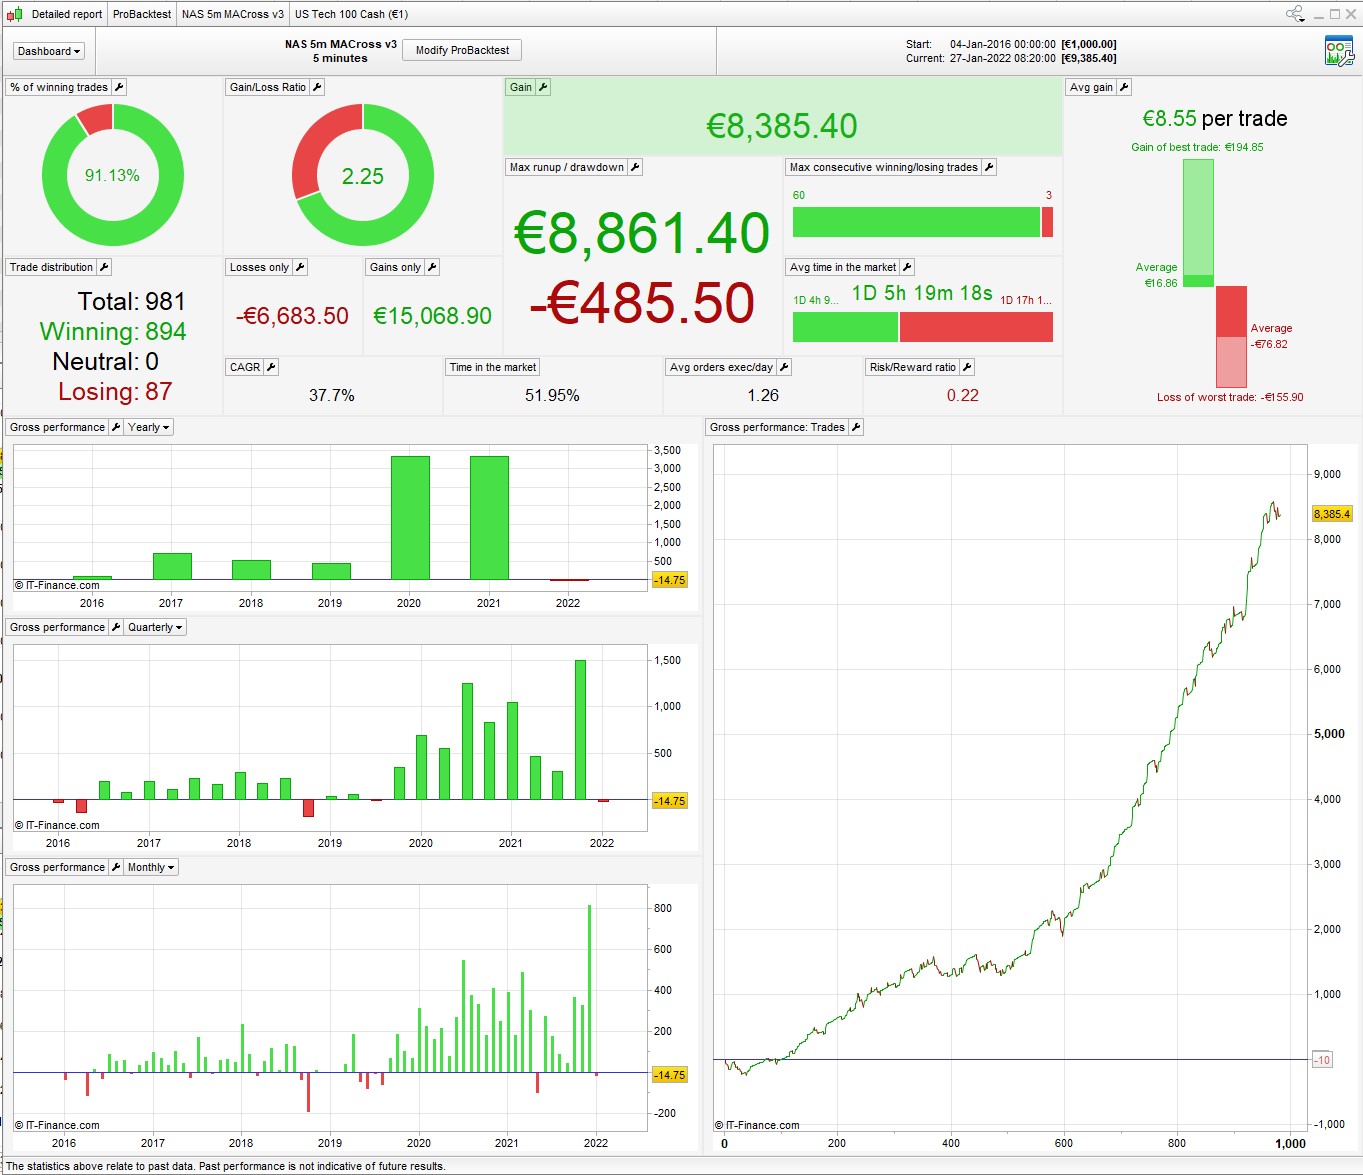Click the 'Winning: 894' text
Viewport: 1363px width, 1175px height.
[x=113, y=331]
